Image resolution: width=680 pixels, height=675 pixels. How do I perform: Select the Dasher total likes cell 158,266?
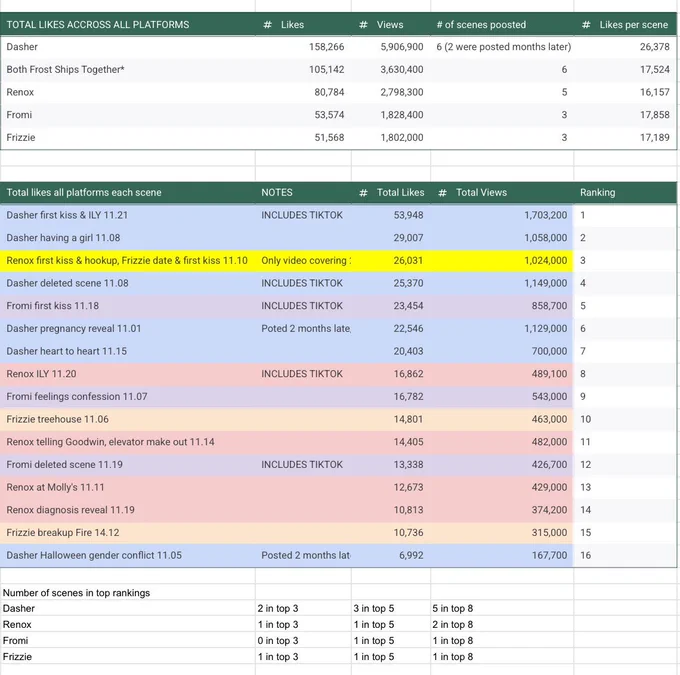[303, 47]
